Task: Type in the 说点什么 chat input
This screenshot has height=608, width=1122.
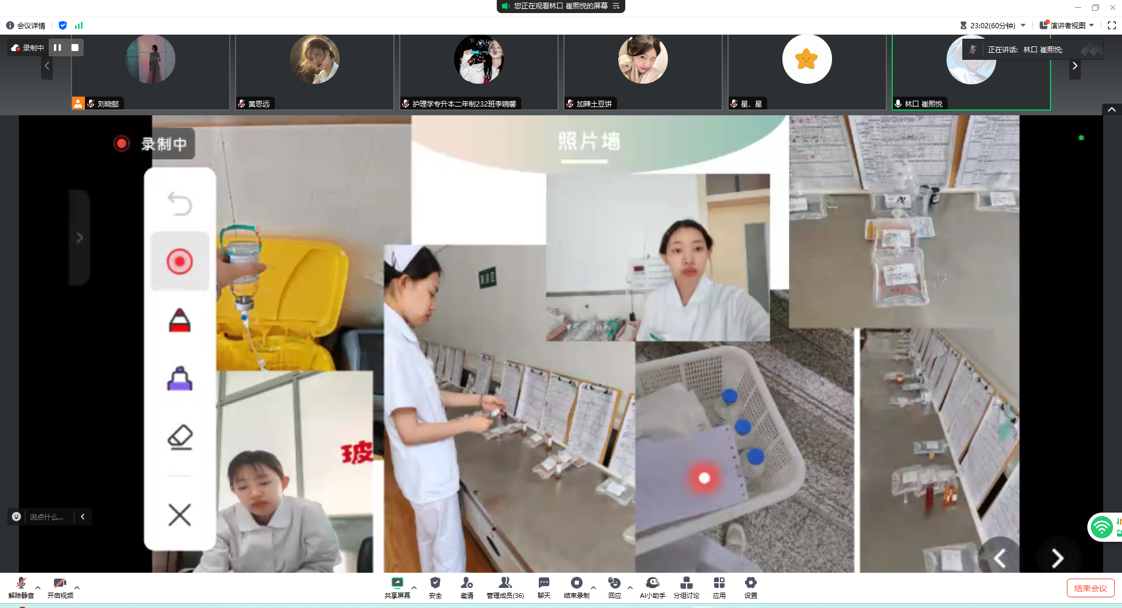Action: [x=46, y=517]
